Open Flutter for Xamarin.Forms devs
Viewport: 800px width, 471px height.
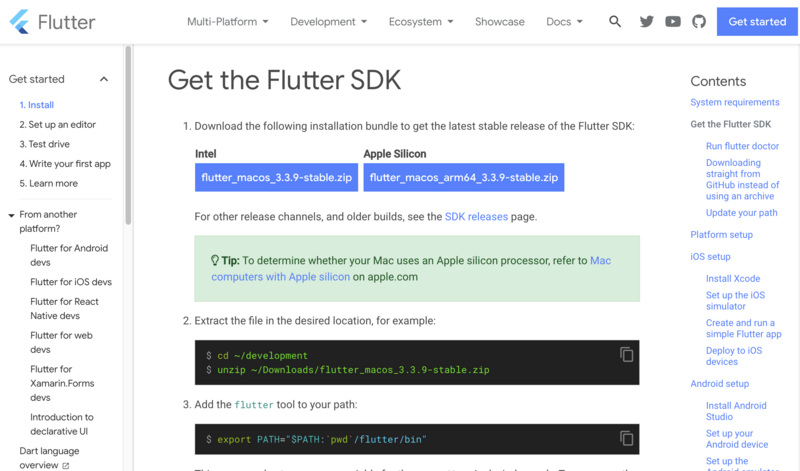coord(62,383)
